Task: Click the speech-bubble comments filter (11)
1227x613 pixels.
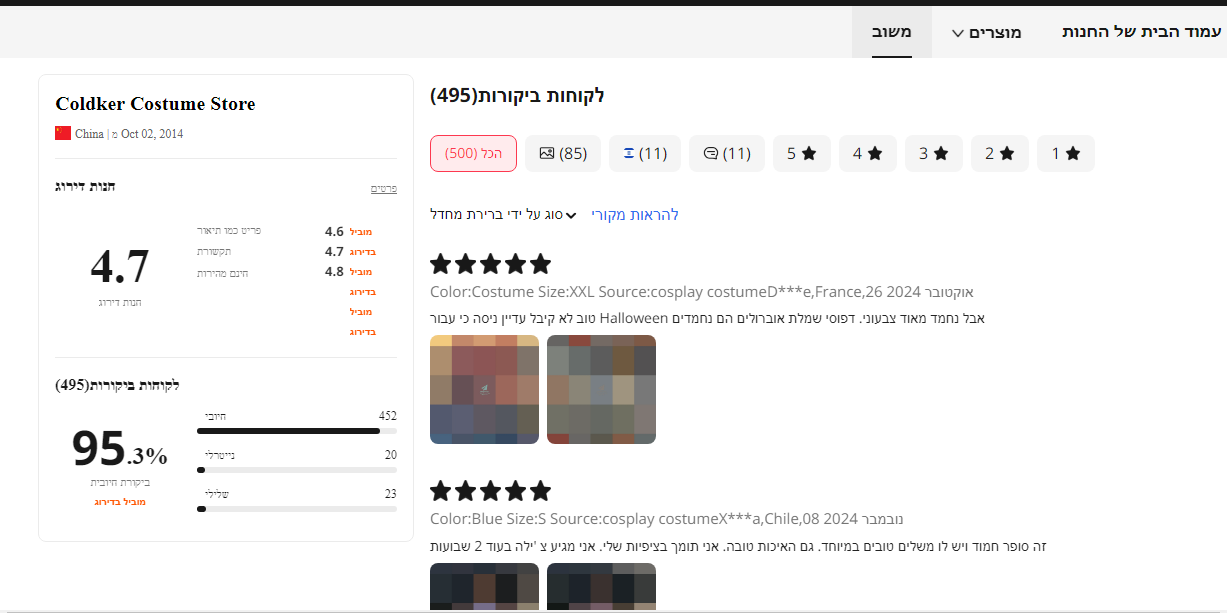Action: [x=726, y=153]
